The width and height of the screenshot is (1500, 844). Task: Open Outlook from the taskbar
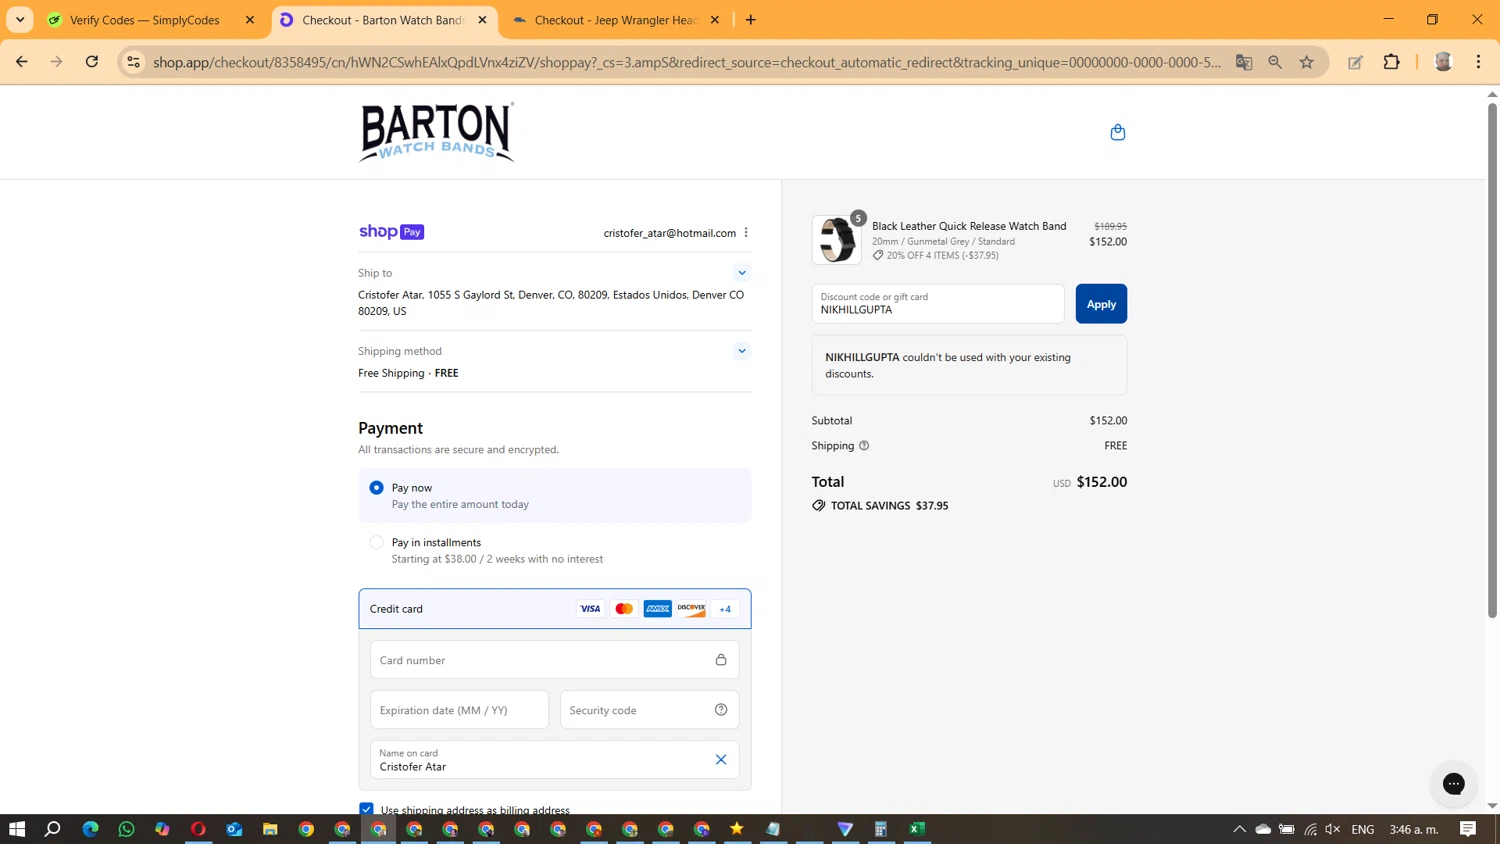(x=234, y=829)
